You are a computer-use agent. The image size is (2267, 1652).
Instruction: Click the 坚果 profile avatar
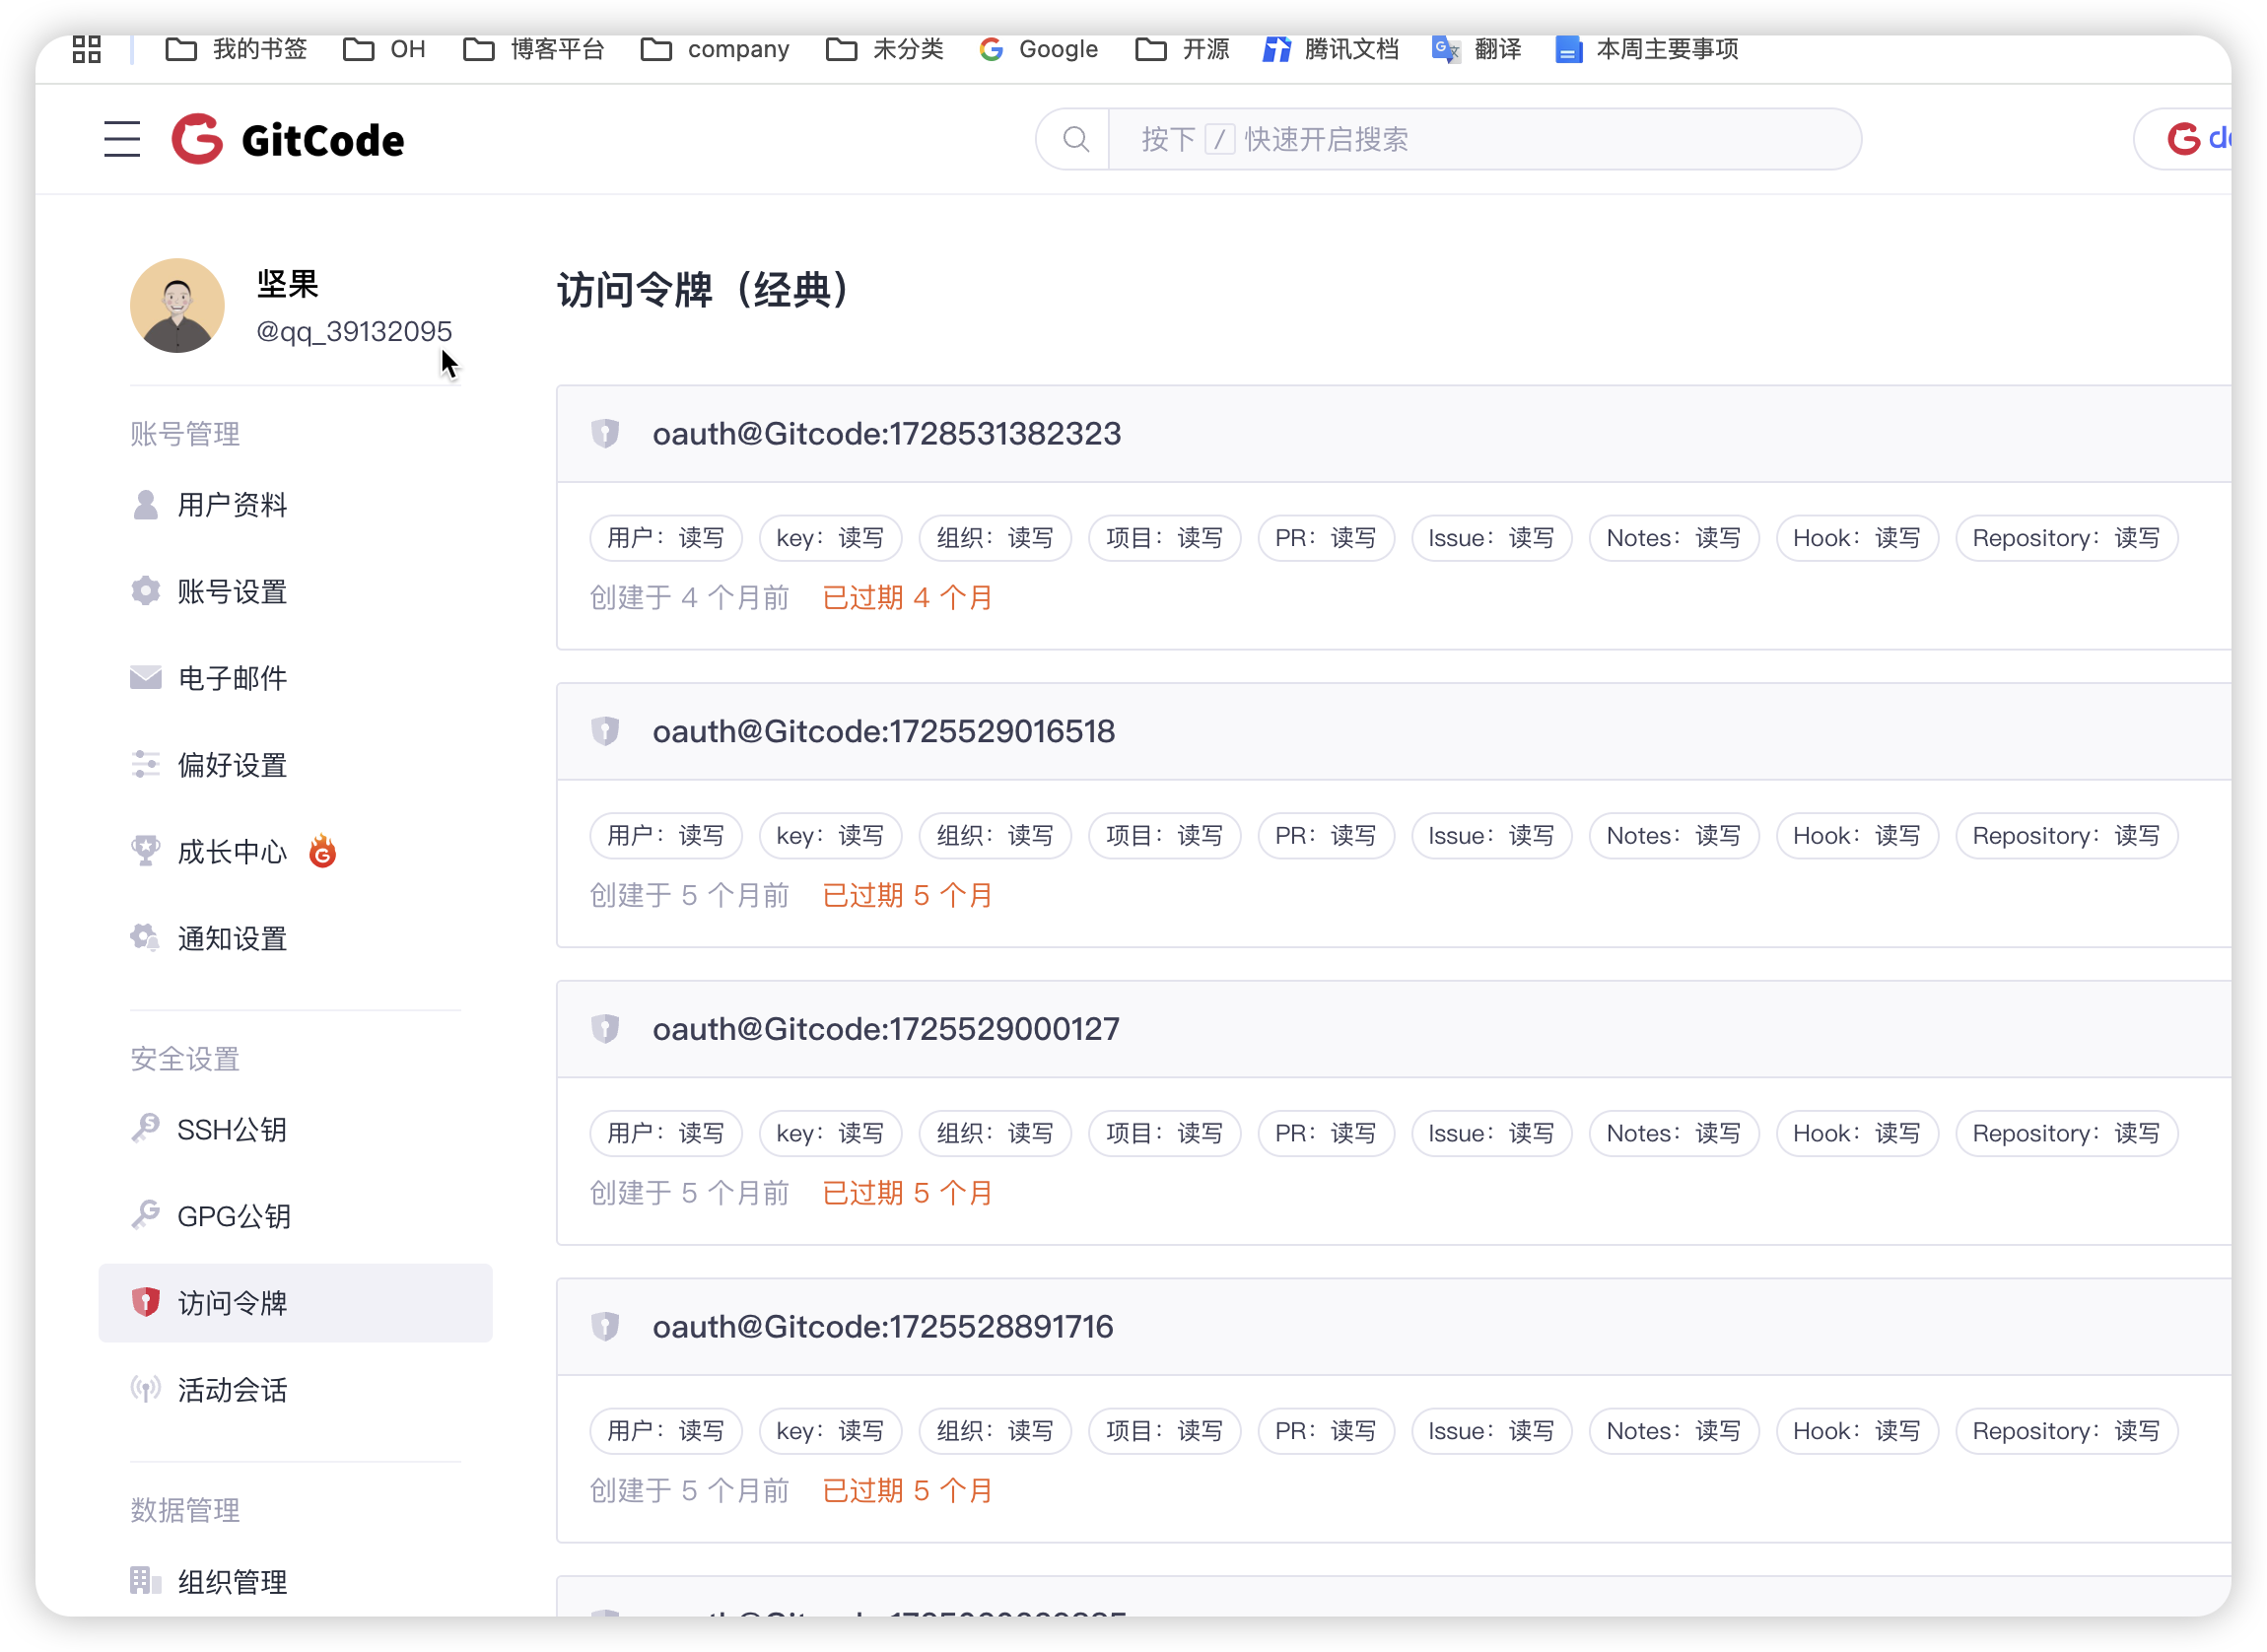pyautogui.click(x=177, y=306)
